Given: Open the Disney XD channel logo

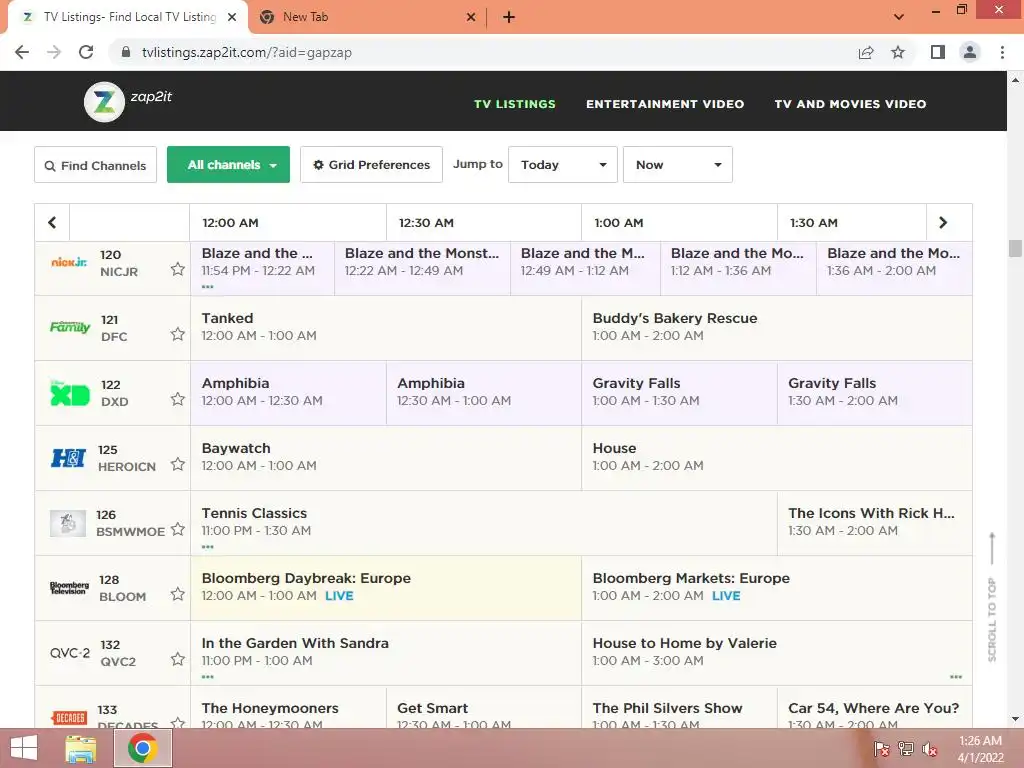Looking at the screenshot, I should coord(70,392).
